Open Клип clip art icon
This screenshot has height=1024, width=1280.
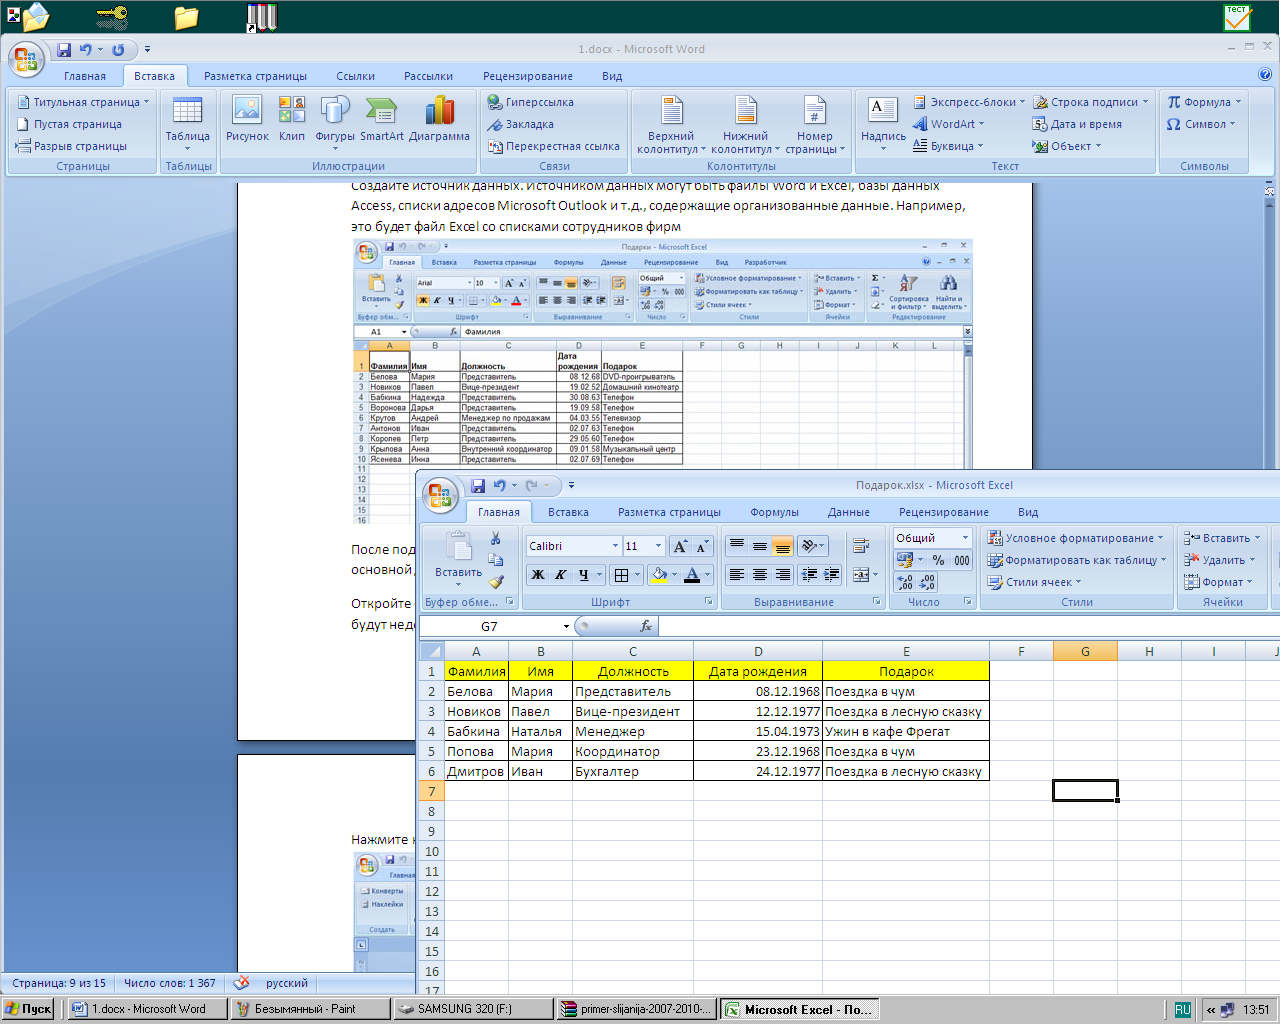click(x=292, y=119)
